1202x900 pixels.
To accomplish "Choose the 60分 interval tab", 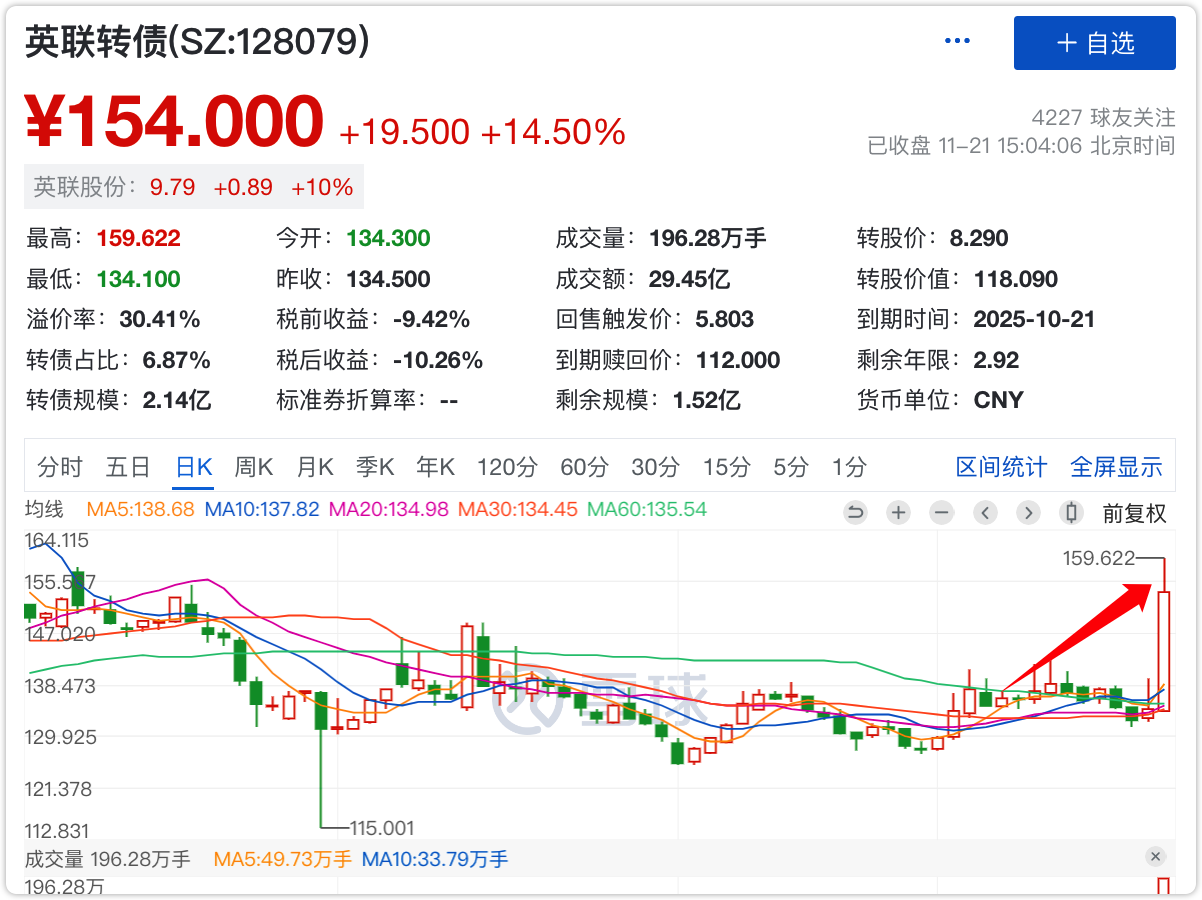I will (x=584, y=467).
